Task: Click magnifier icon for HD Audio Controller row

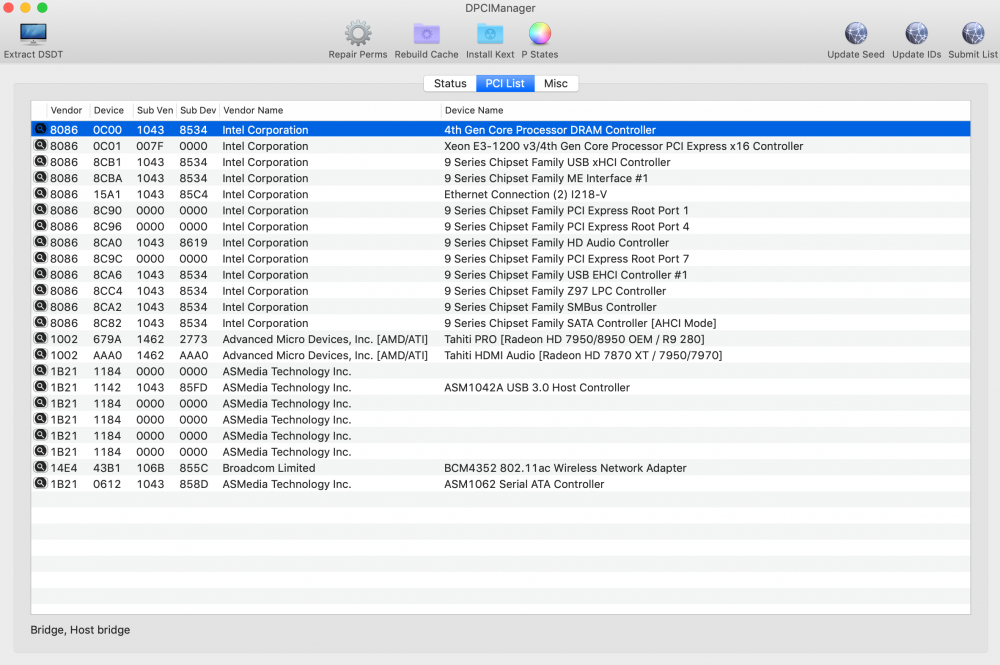Action: tap(40, 242)
